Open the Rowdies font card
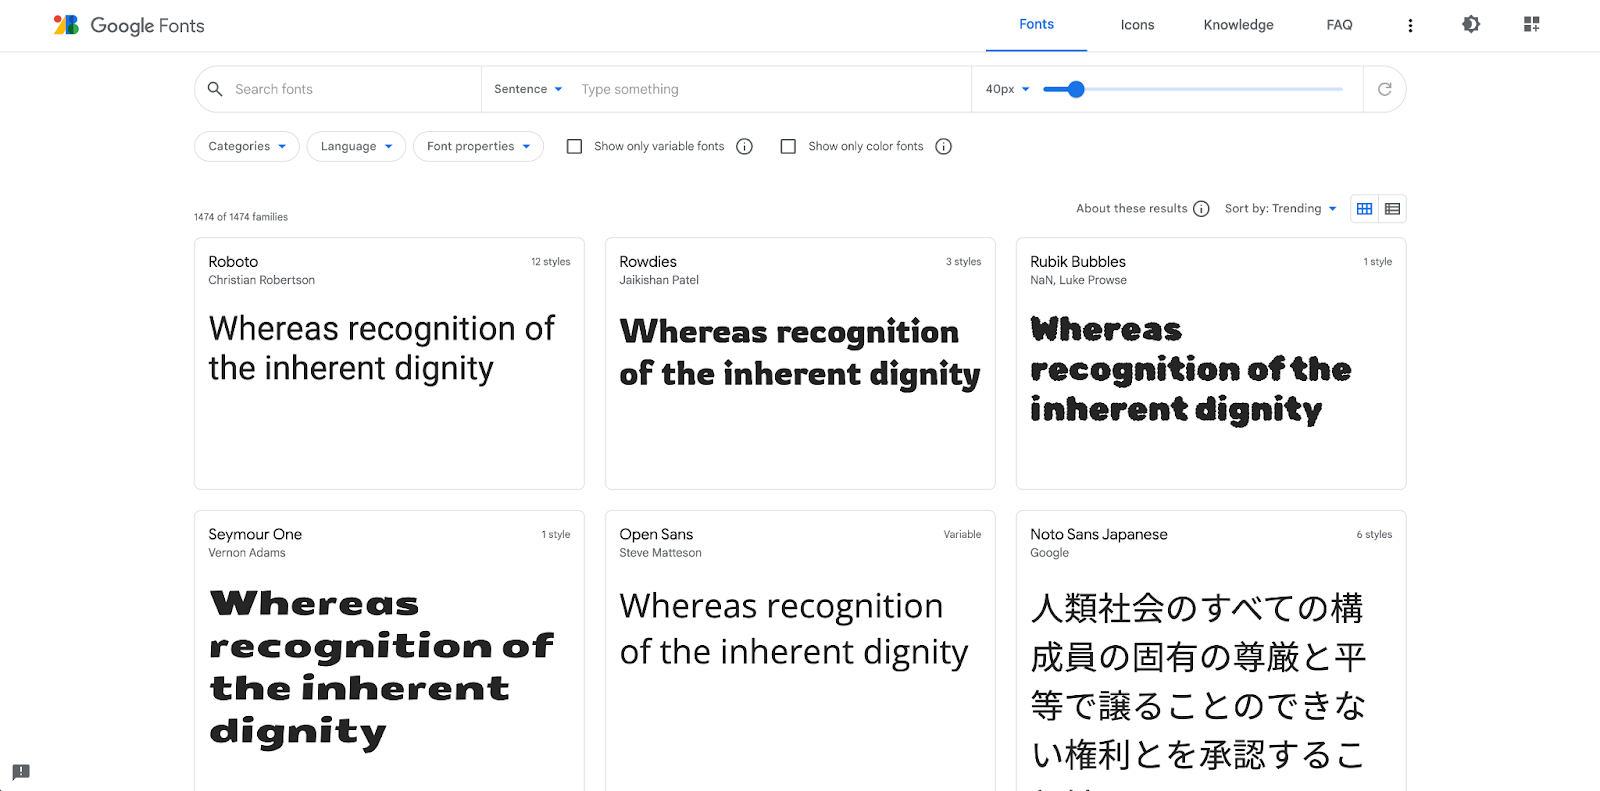This screenshot has width=1600, height=791. (800, 363)
